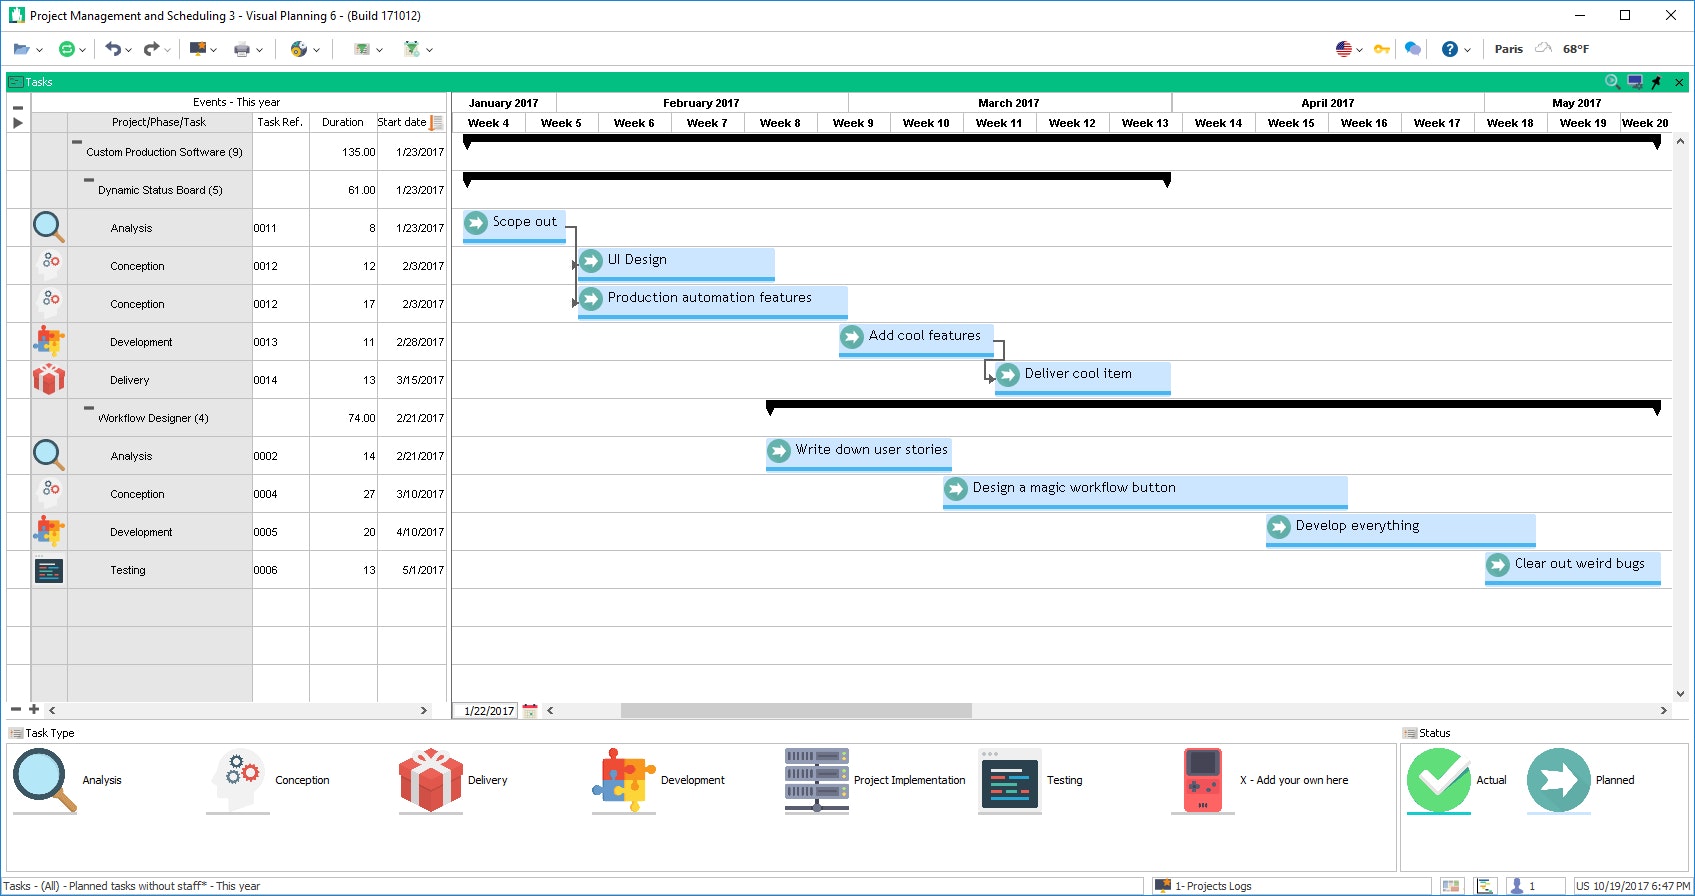Collapse the Custom Production Software project

tap(77, 143)
